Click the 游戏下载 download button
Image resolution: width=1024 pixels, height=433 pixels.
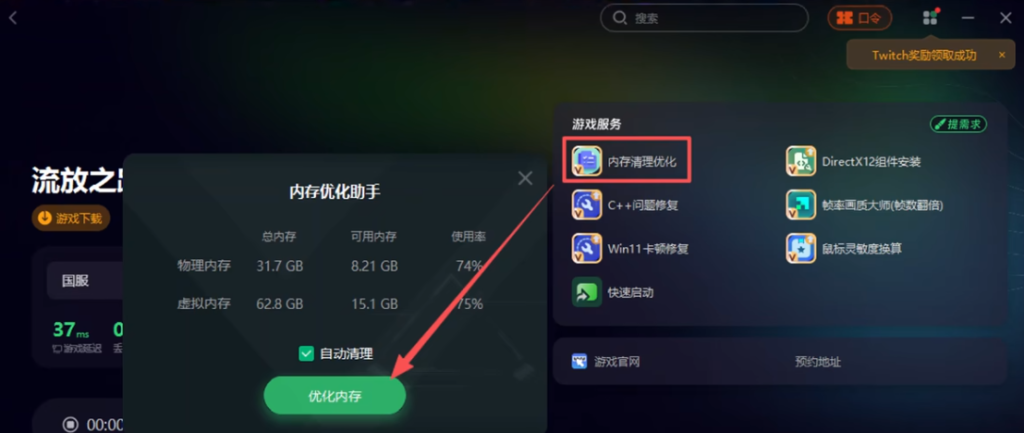point(71,218)
